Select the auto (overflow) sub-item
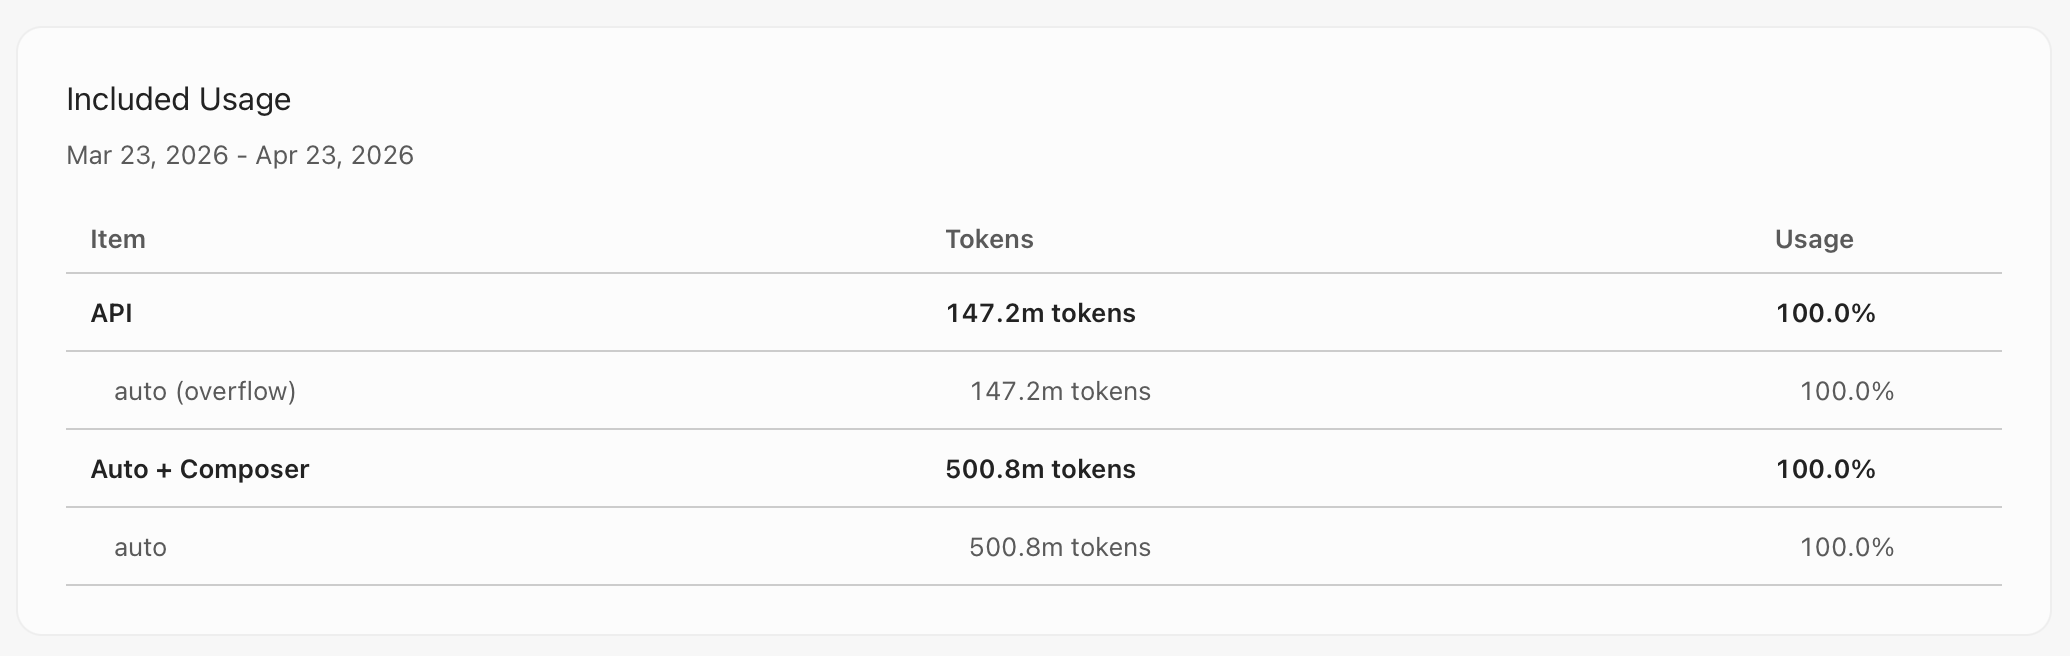 [x=205, y=391]
